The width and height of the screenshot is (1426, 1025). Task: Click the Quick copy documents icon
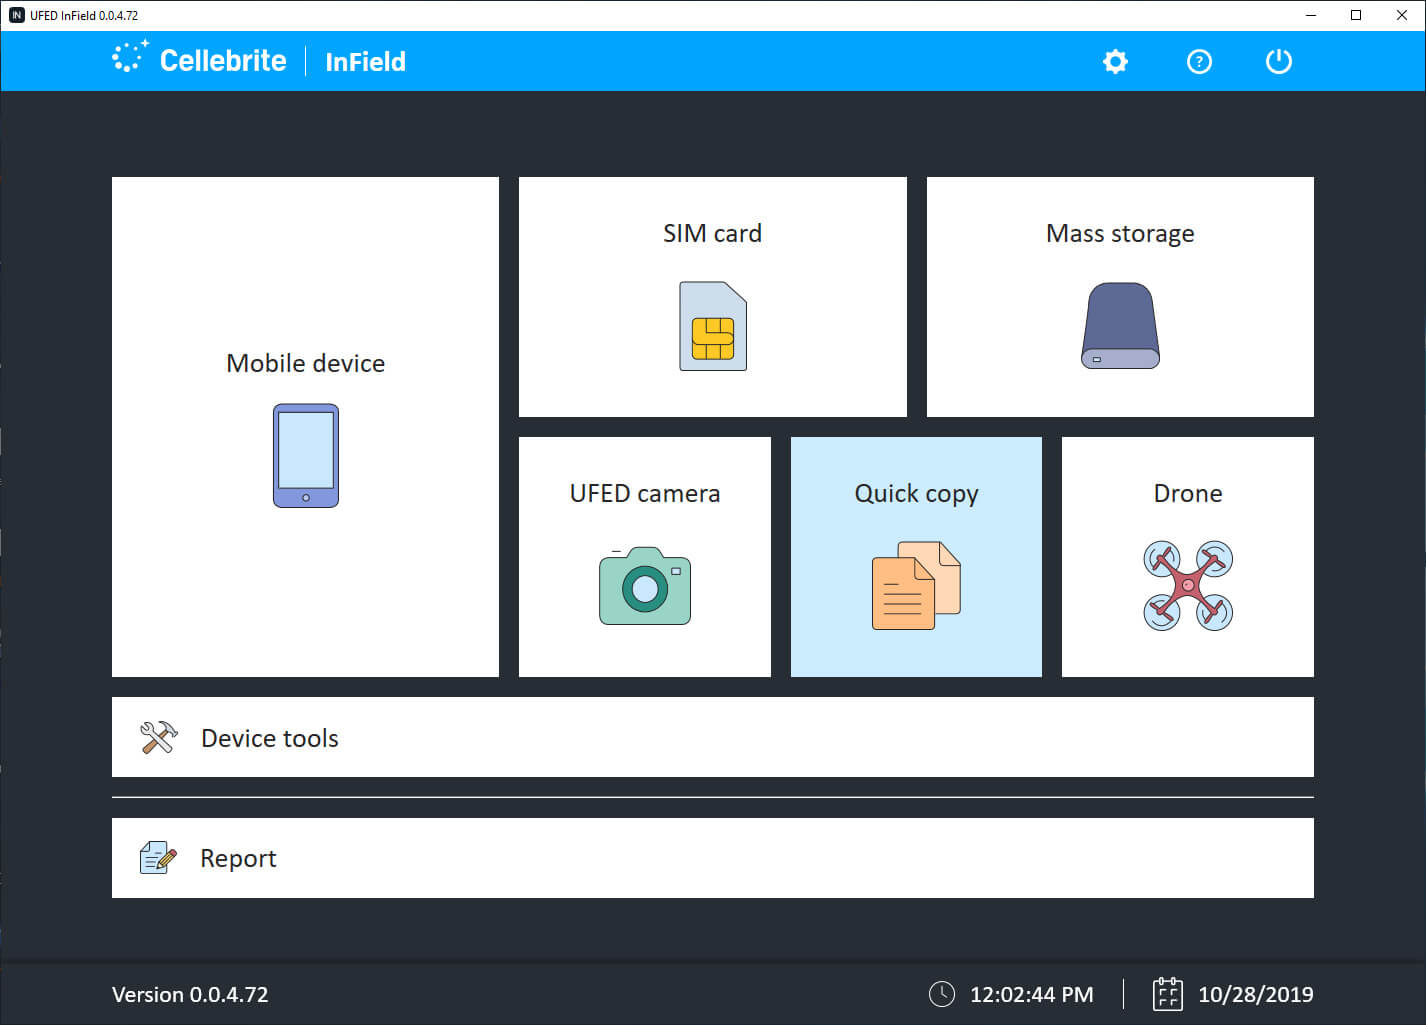pos(916,585)
